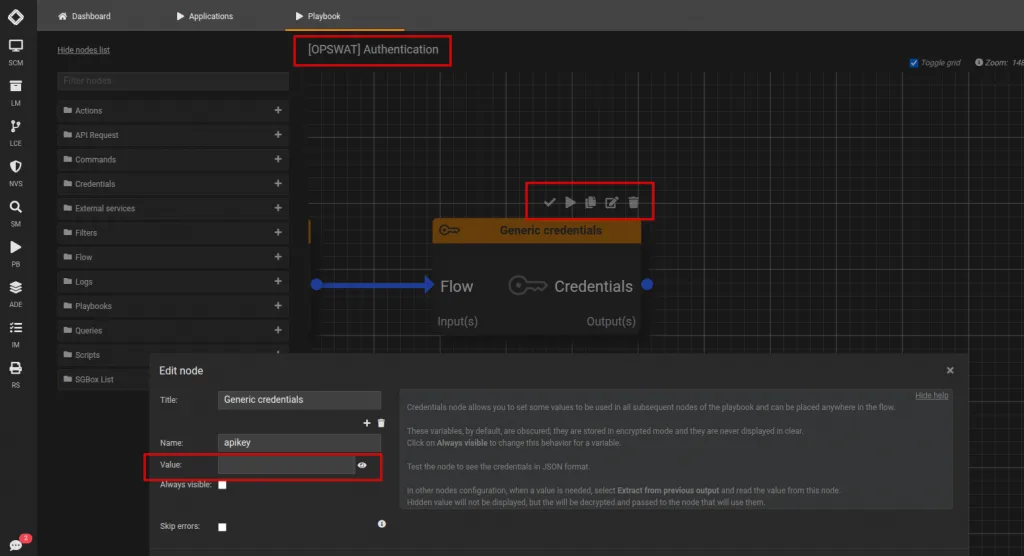Open the RS printer module
The width and height of the screenshot is (1024, 556).
click(x=16, y=374)
